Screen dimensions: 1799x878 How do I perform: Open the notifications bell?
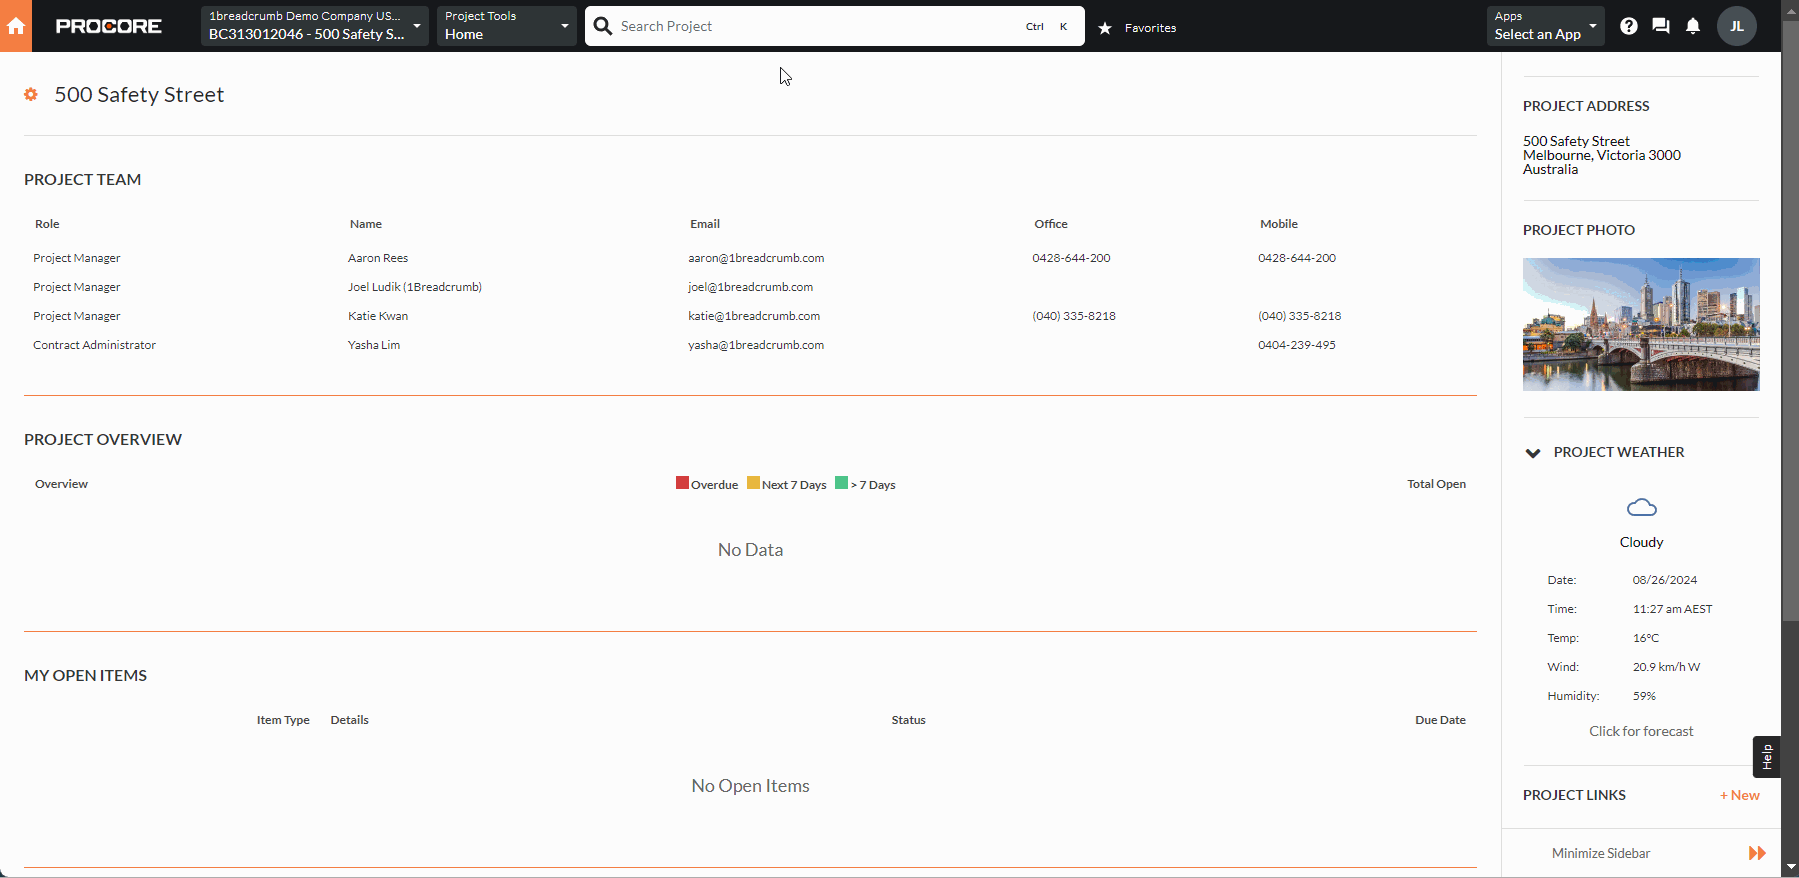click(1693, 26)
